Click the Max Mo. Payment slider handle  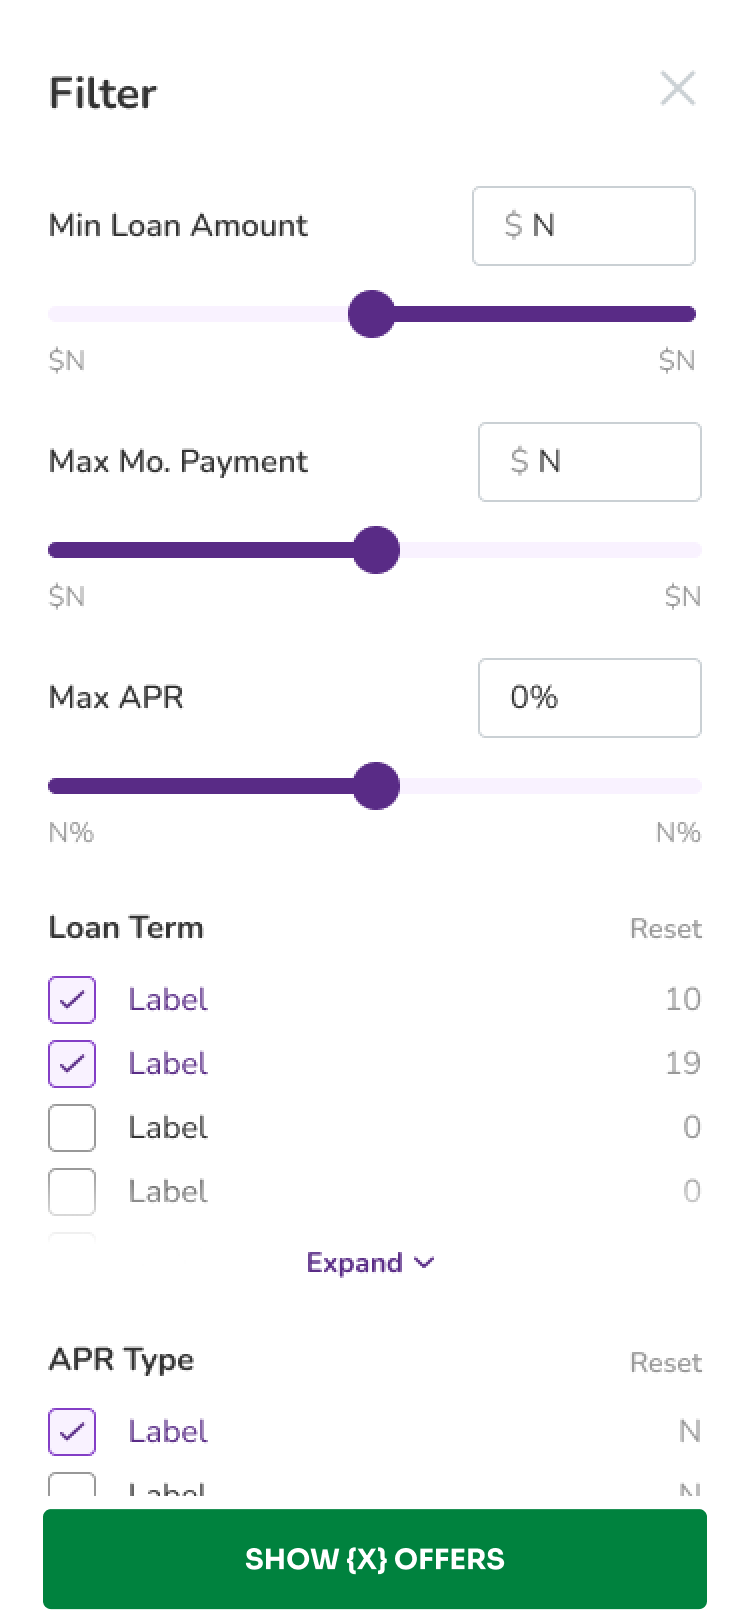pyautogui.click(x=377, y=550)
